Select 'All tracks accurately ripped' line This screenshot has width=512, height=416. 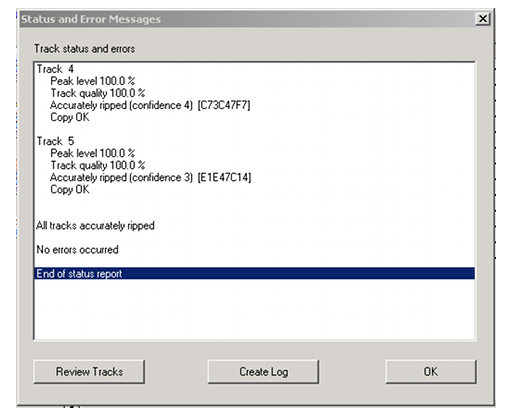pos(95,226)
